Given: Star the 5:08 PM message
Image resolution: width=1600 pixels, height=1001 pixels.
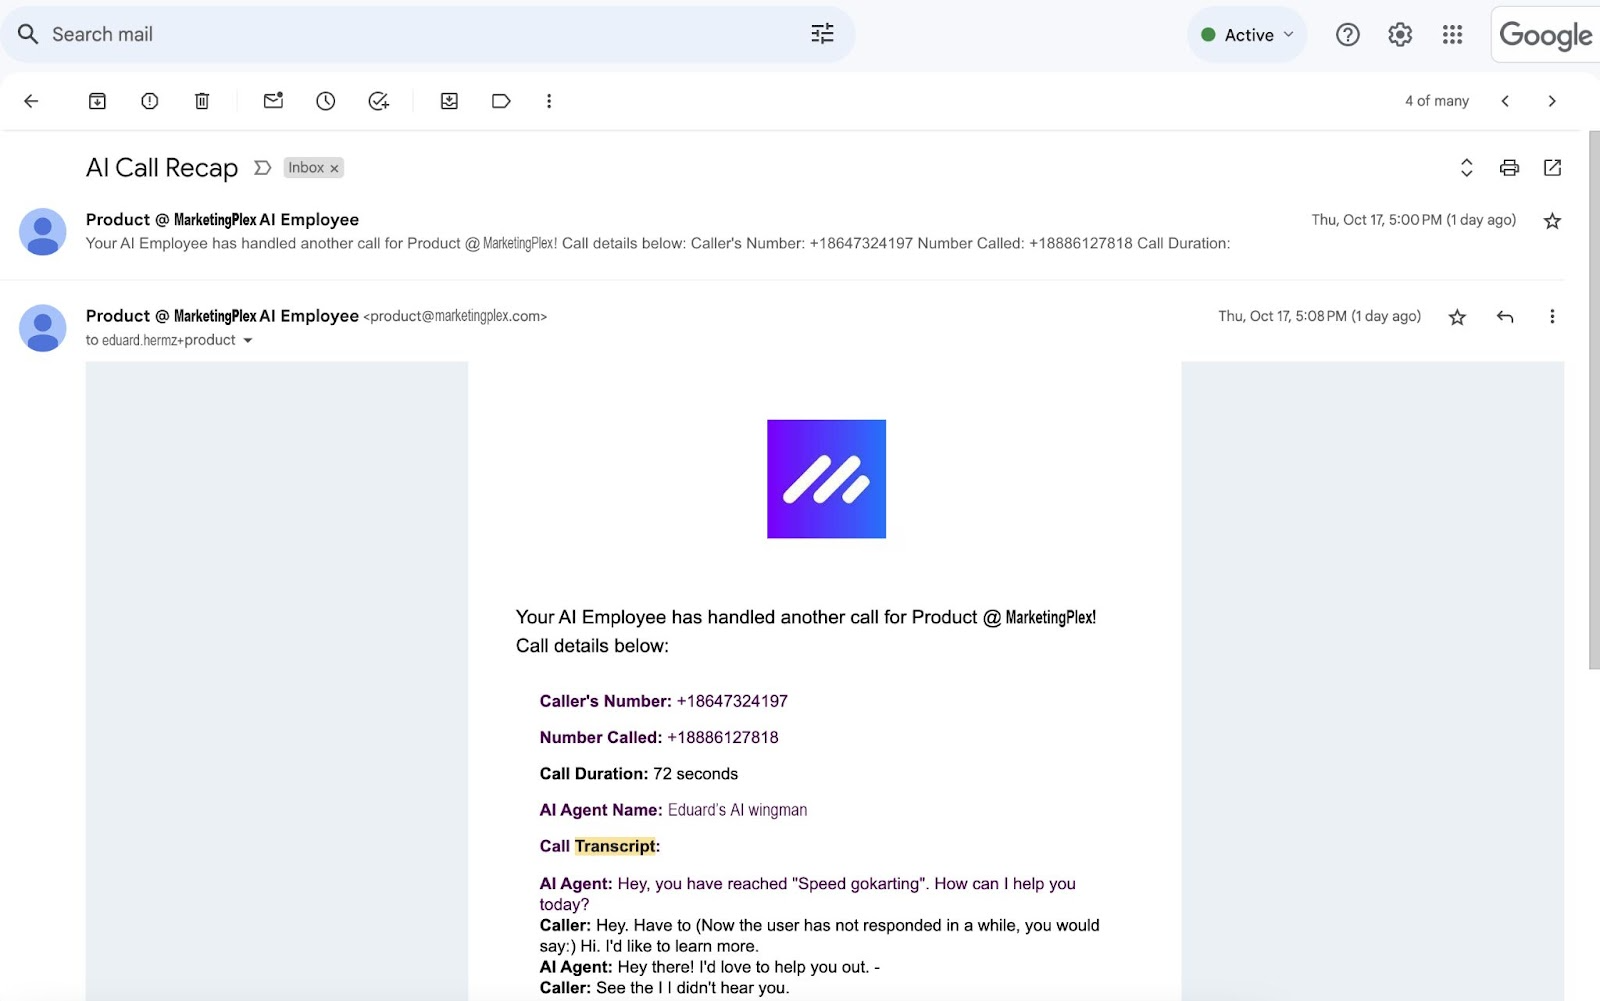Looking at the screenshot, I should click(x=1457, y=317).
